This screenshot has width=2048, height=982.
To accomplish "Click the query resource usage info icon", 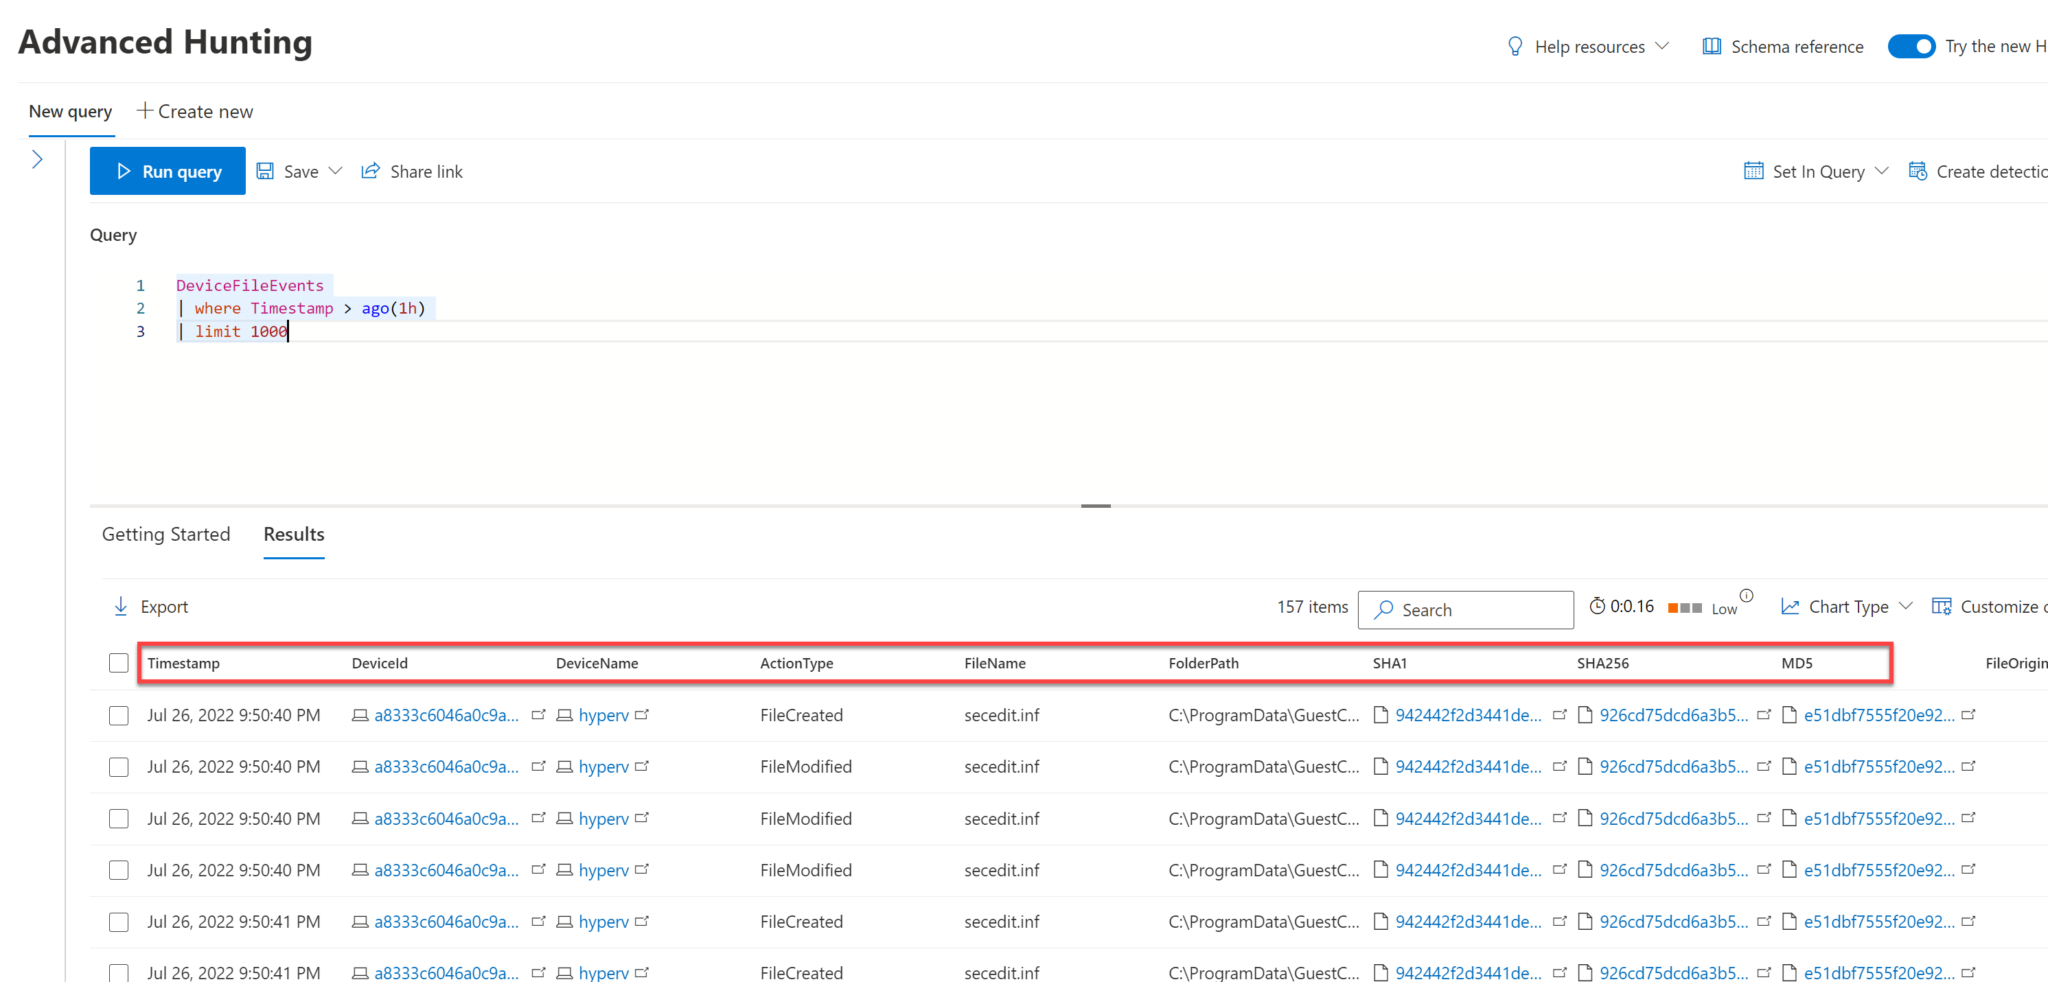I will click(x=1746, y=596).
